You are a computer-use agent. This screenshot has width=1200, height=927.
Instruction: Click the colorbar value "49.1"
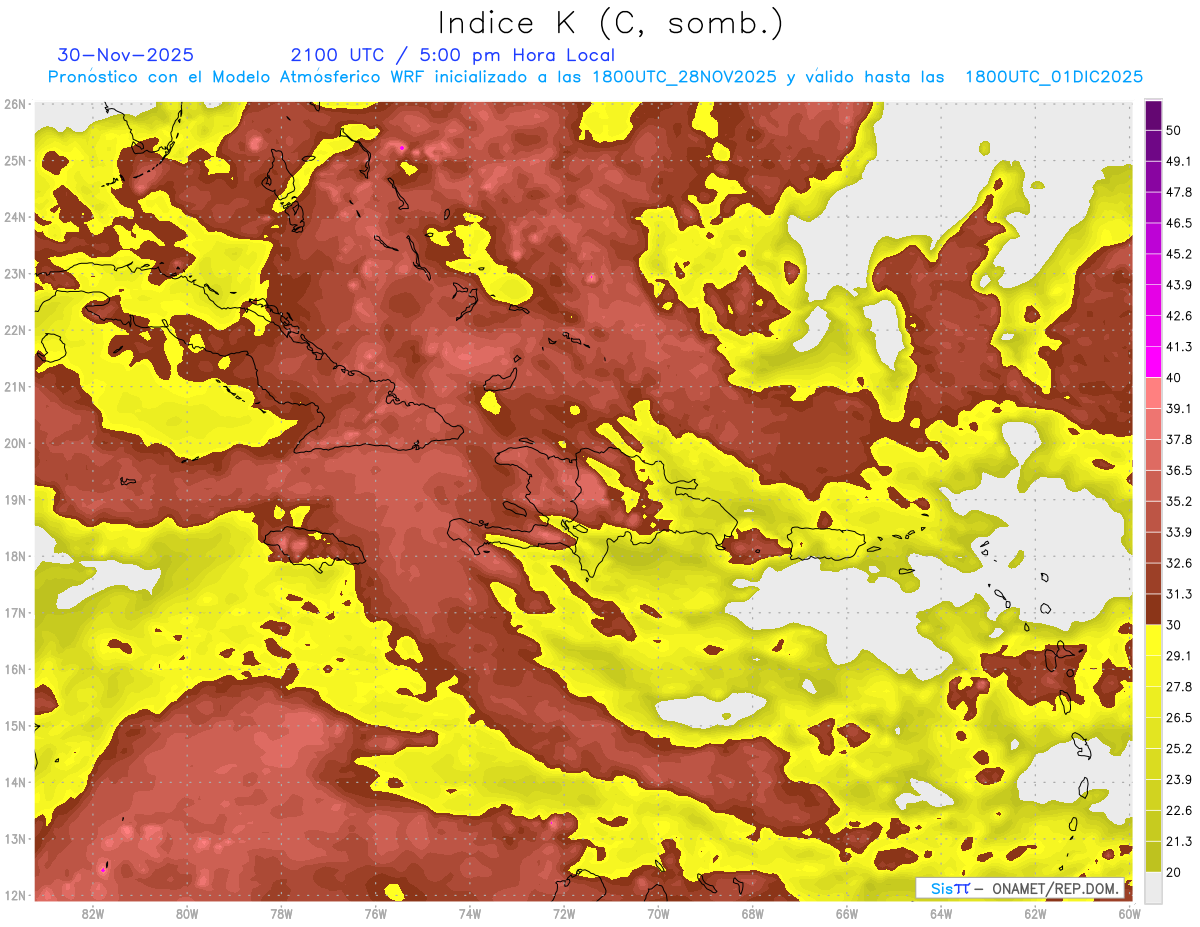[x=1178, y=161]
